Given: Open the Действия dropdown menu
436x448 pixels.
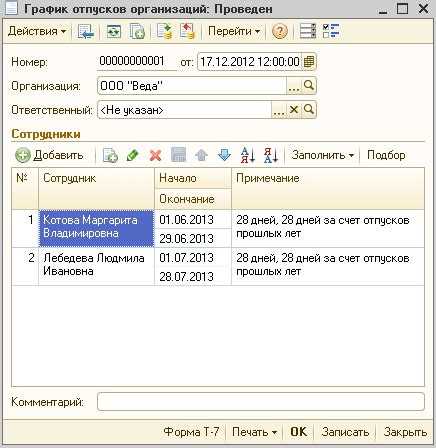Looking at the screenshot, I should tap(37, 31).
